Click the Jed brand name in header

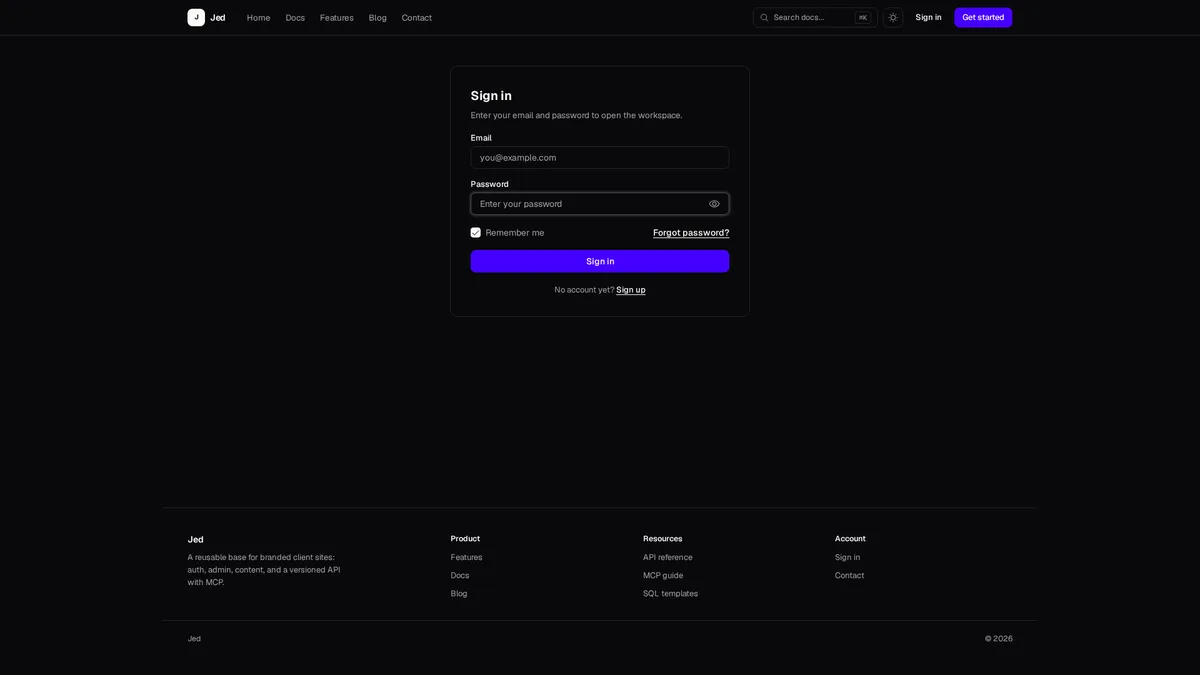[x=218, y=17]
